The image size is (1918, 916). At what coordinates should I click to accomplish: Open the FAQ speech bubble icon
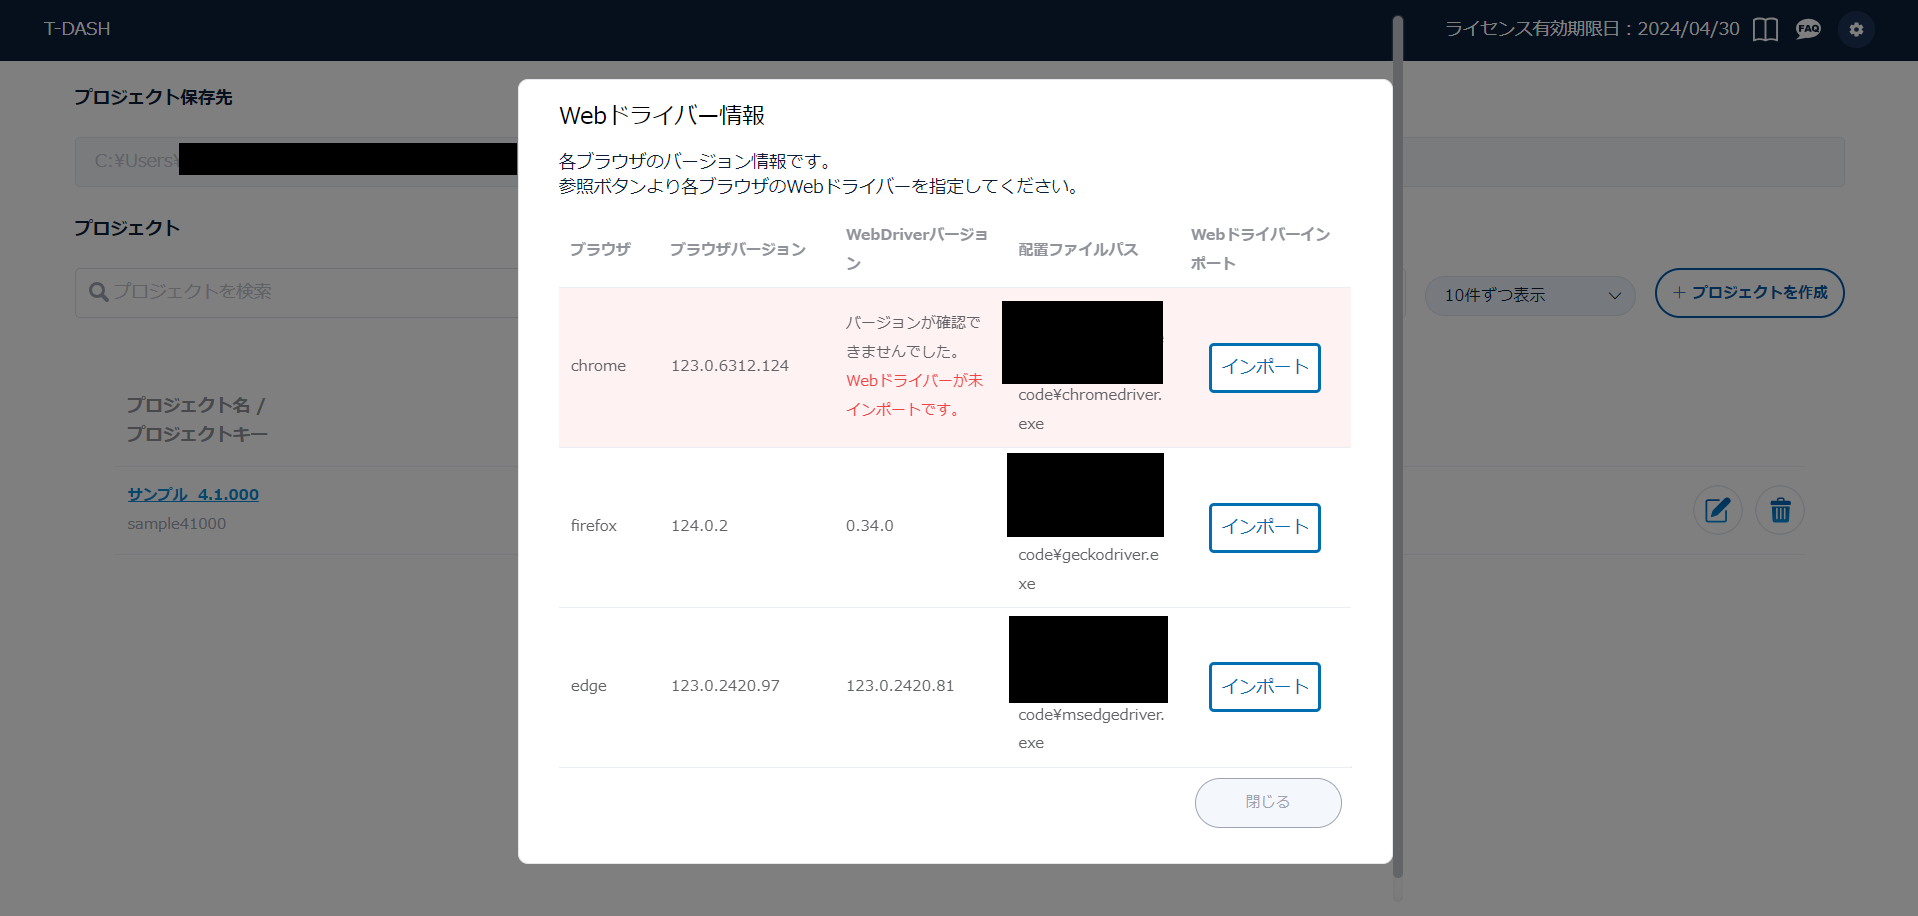point(1808,30)
